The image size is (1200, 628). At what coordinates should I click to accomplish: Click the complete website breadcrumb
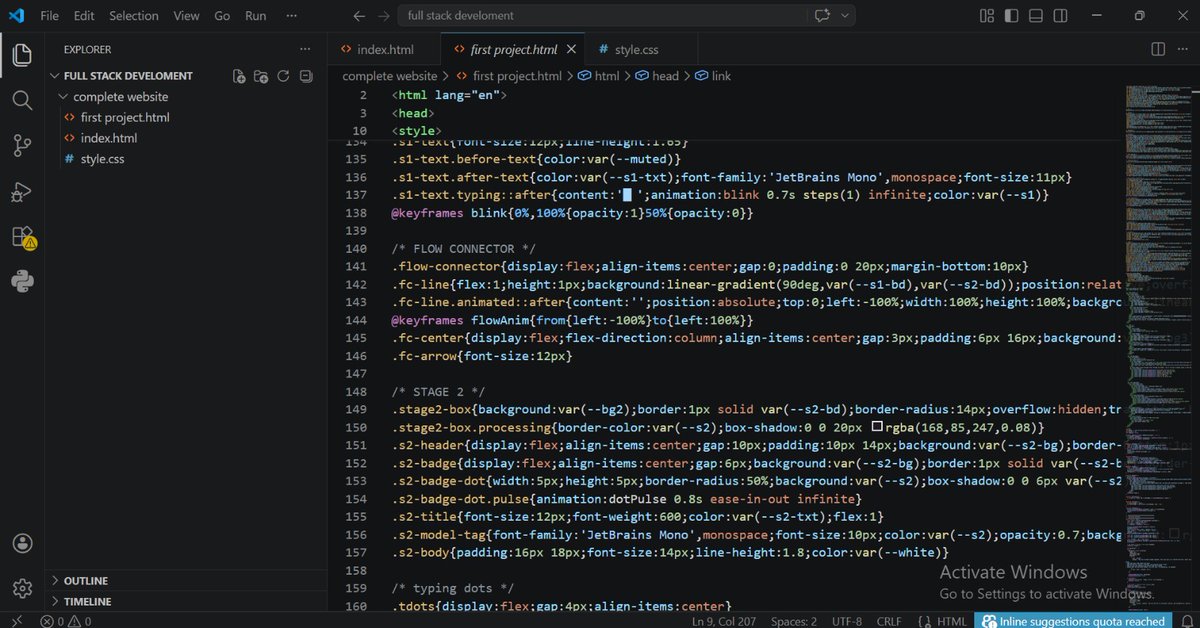(389, 76)
